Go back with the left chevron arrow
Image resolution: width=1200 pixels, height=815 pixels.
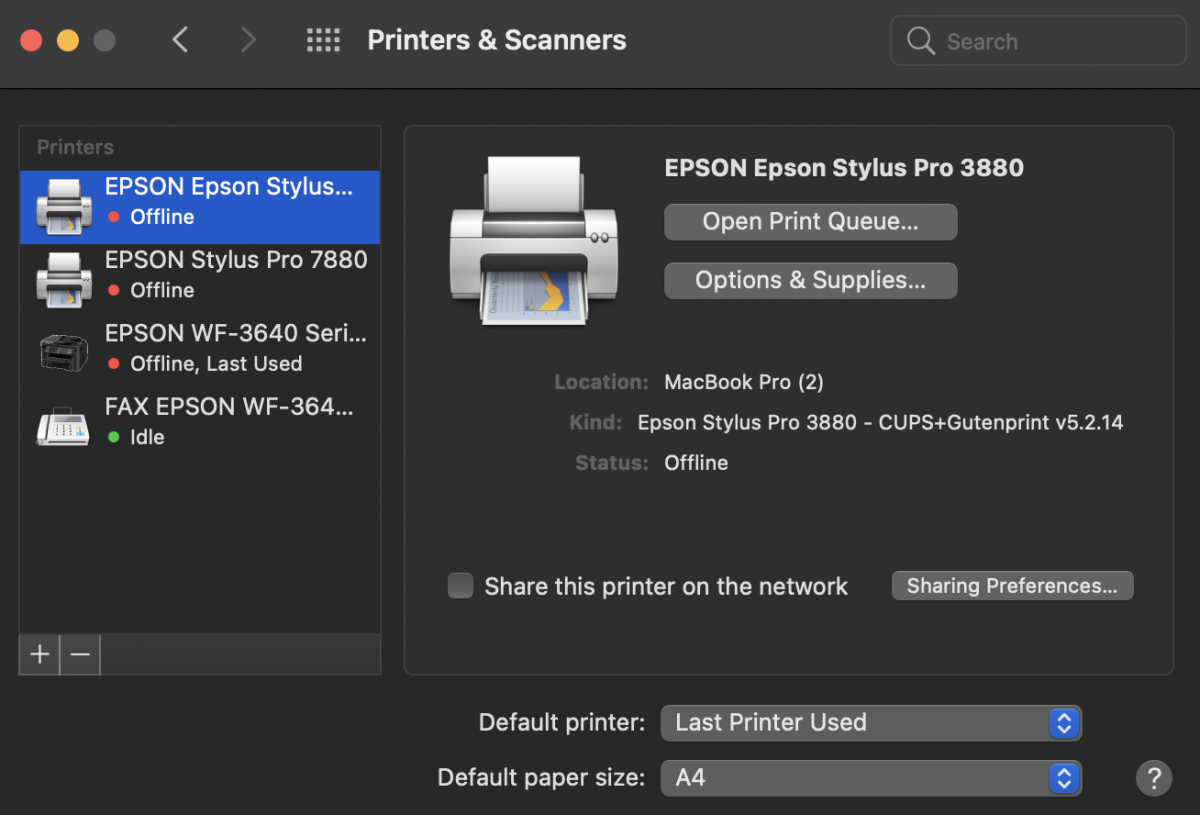tap(180, 40)
